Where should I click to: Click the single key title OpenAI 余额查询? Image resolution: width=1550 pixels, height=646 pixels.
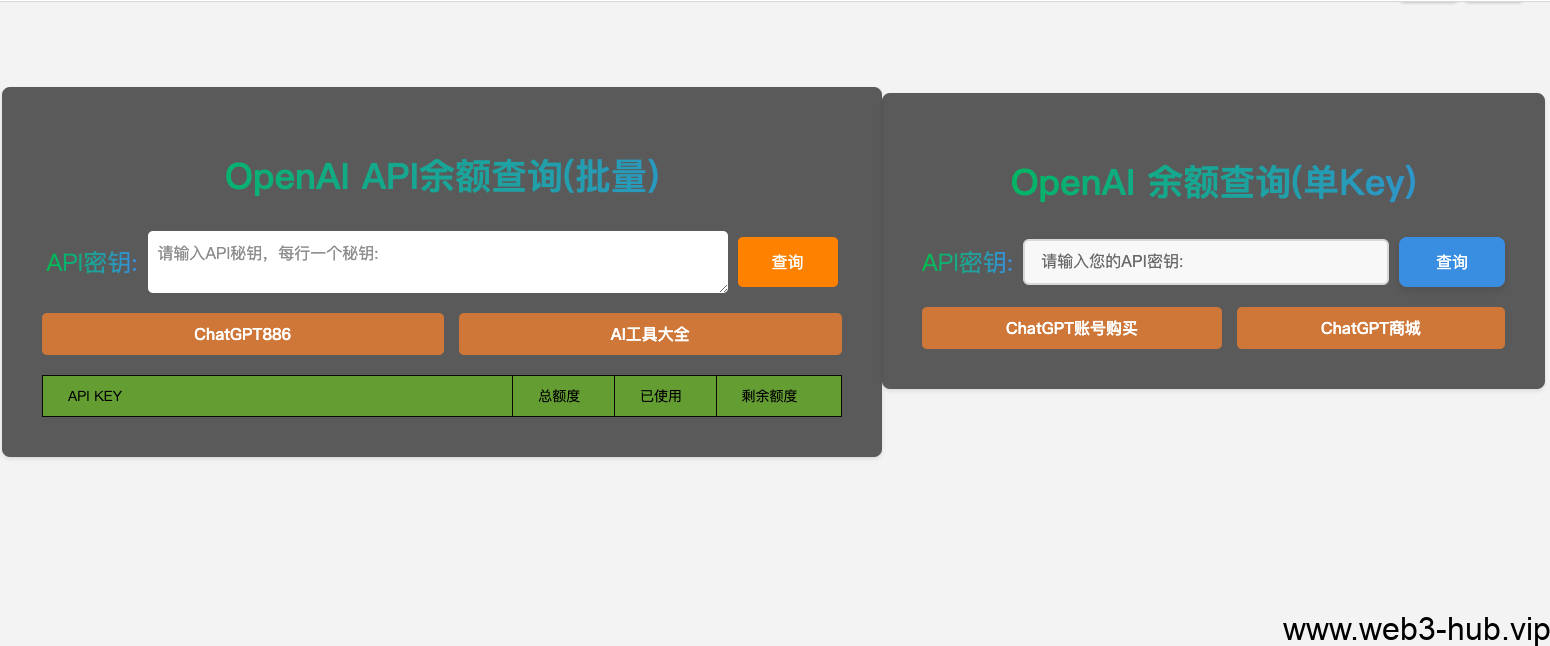coord(1213,182)
